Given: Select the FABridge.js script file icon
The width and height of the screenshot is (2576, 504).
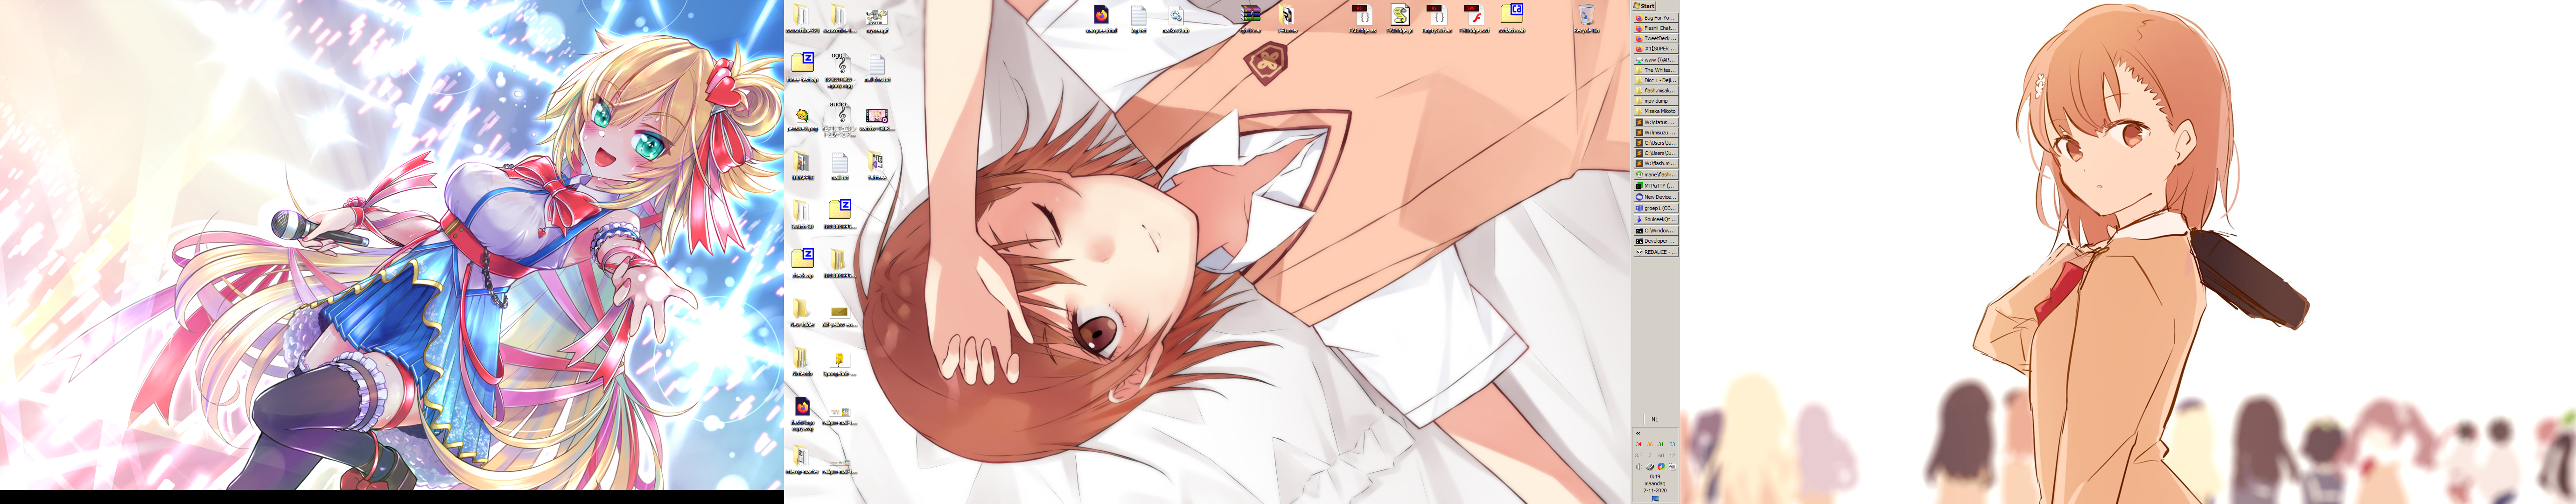Looking at the screenshot, I should 1400,19.
